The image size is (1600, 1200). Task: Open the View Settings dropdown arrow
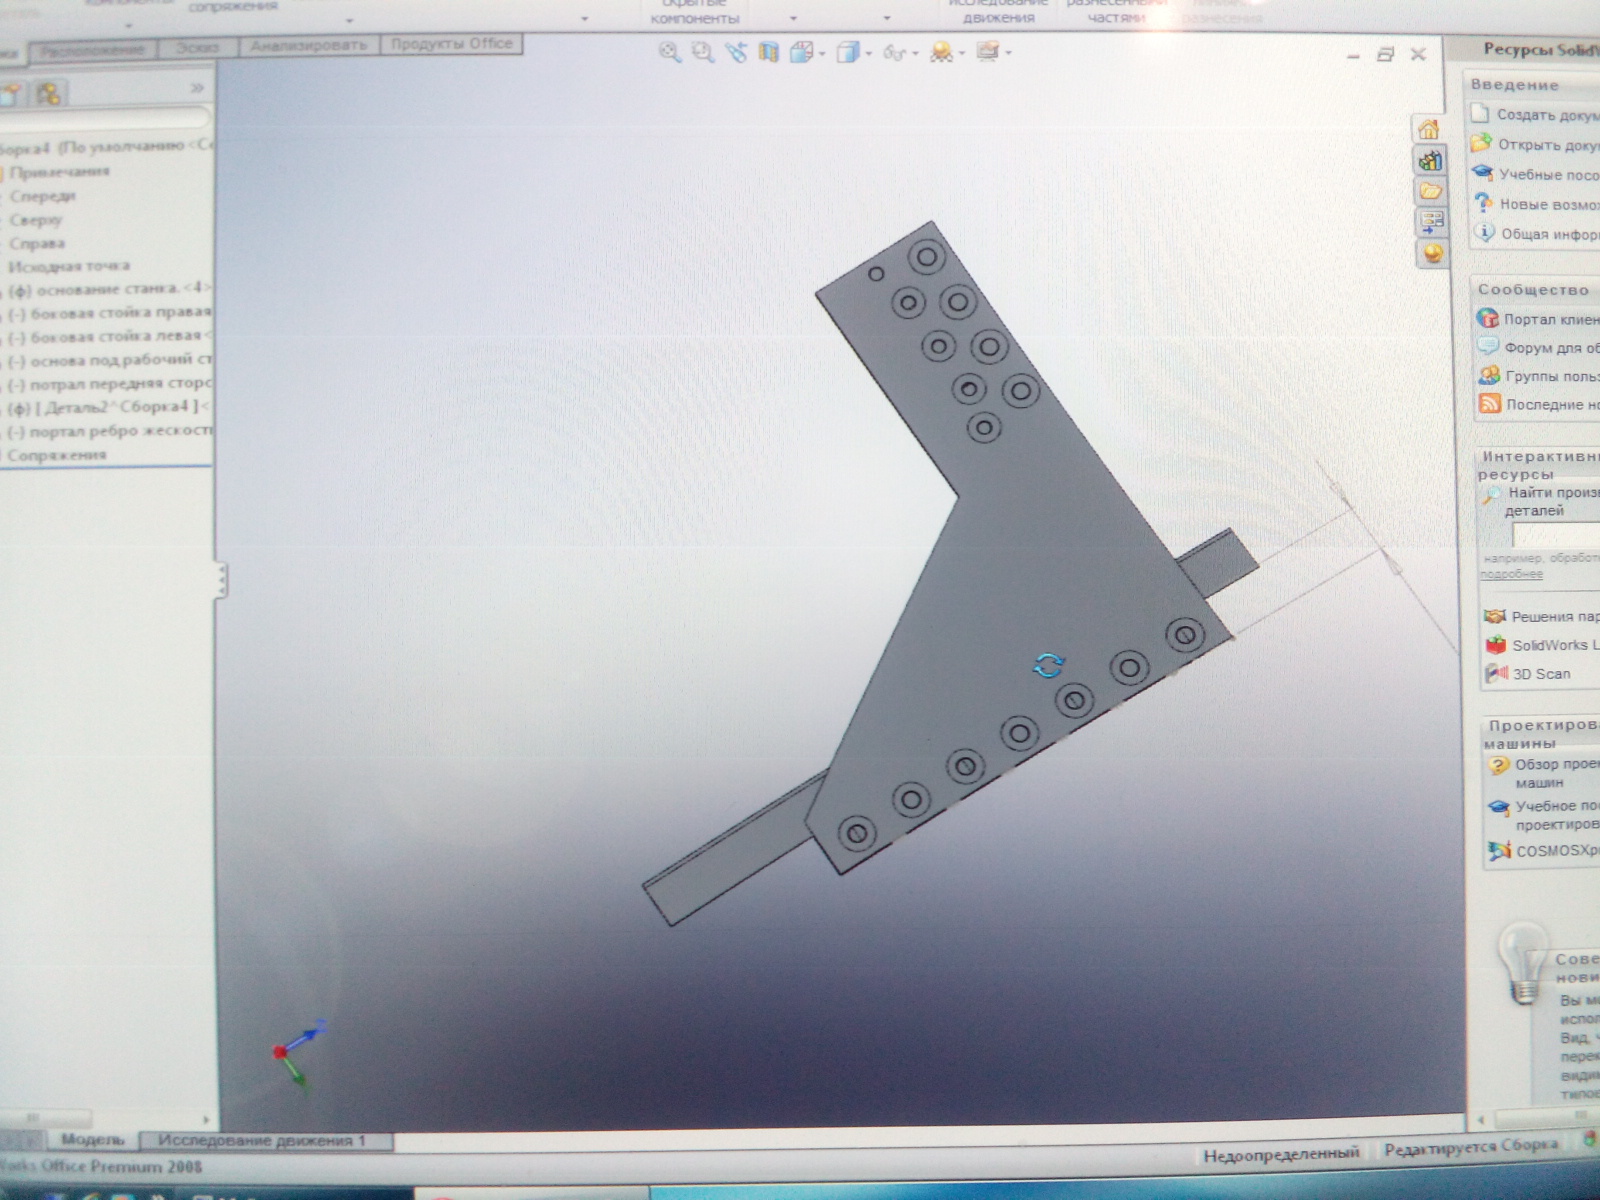[x=1008, y=52]
